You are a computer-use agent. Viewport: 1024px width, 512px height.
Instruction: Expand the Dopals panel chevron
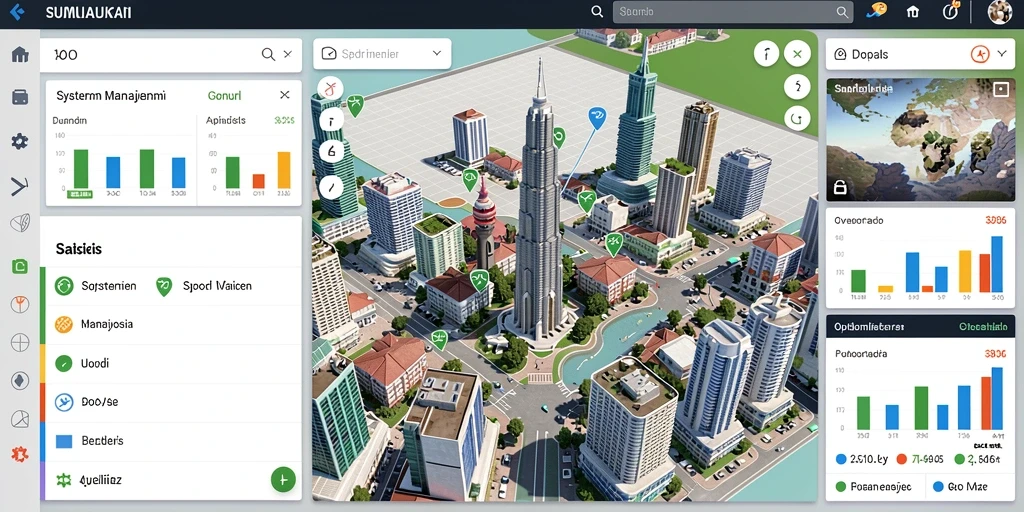pos(1002,54)
